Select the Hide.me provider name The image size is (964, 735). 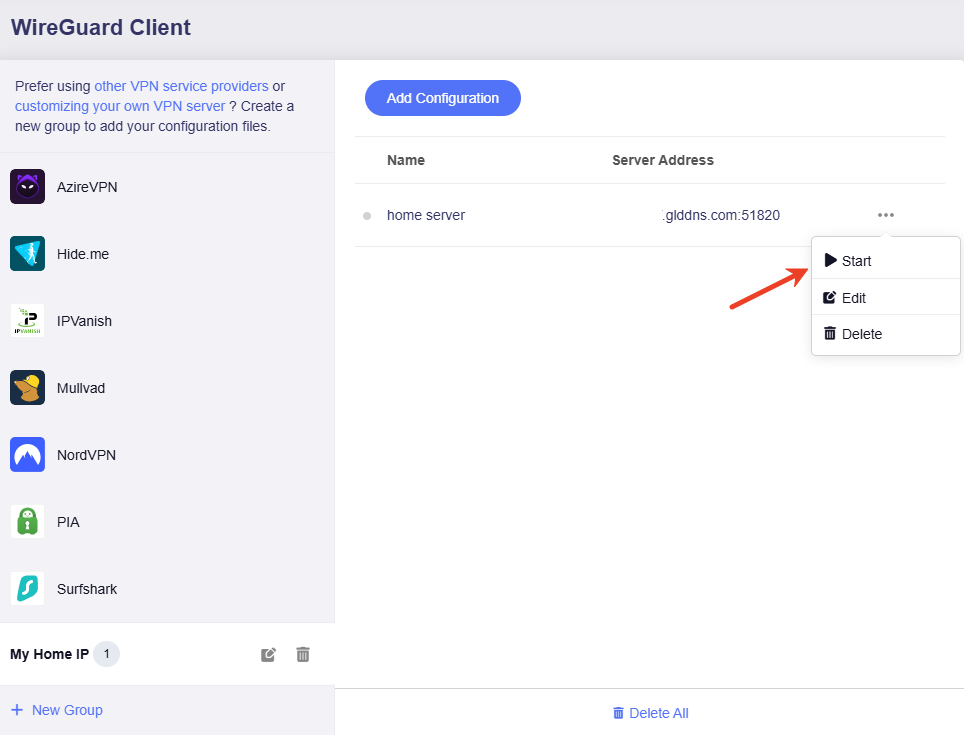83,254
